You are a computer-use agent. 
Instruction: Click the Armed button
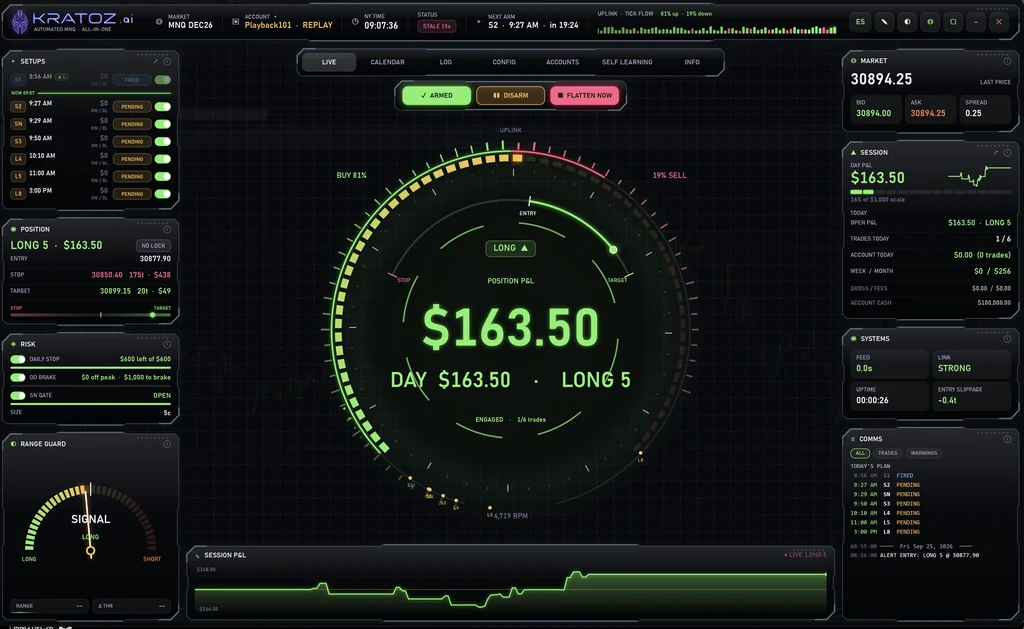coord(436,95)
